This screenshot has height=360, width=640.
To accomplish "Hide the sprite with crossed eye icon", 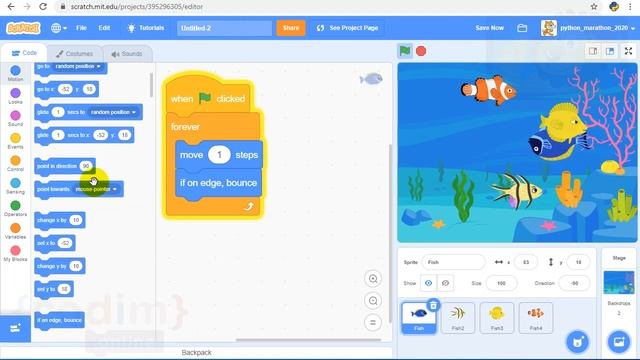I will pyautogui.click(x=445, y=283).
